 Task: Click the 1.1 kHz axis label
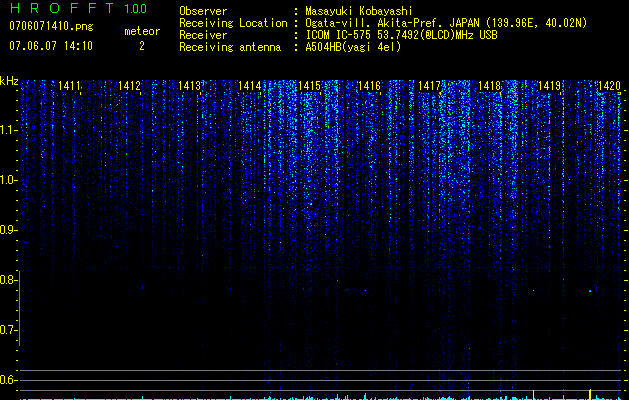click(x=8, y=130)
